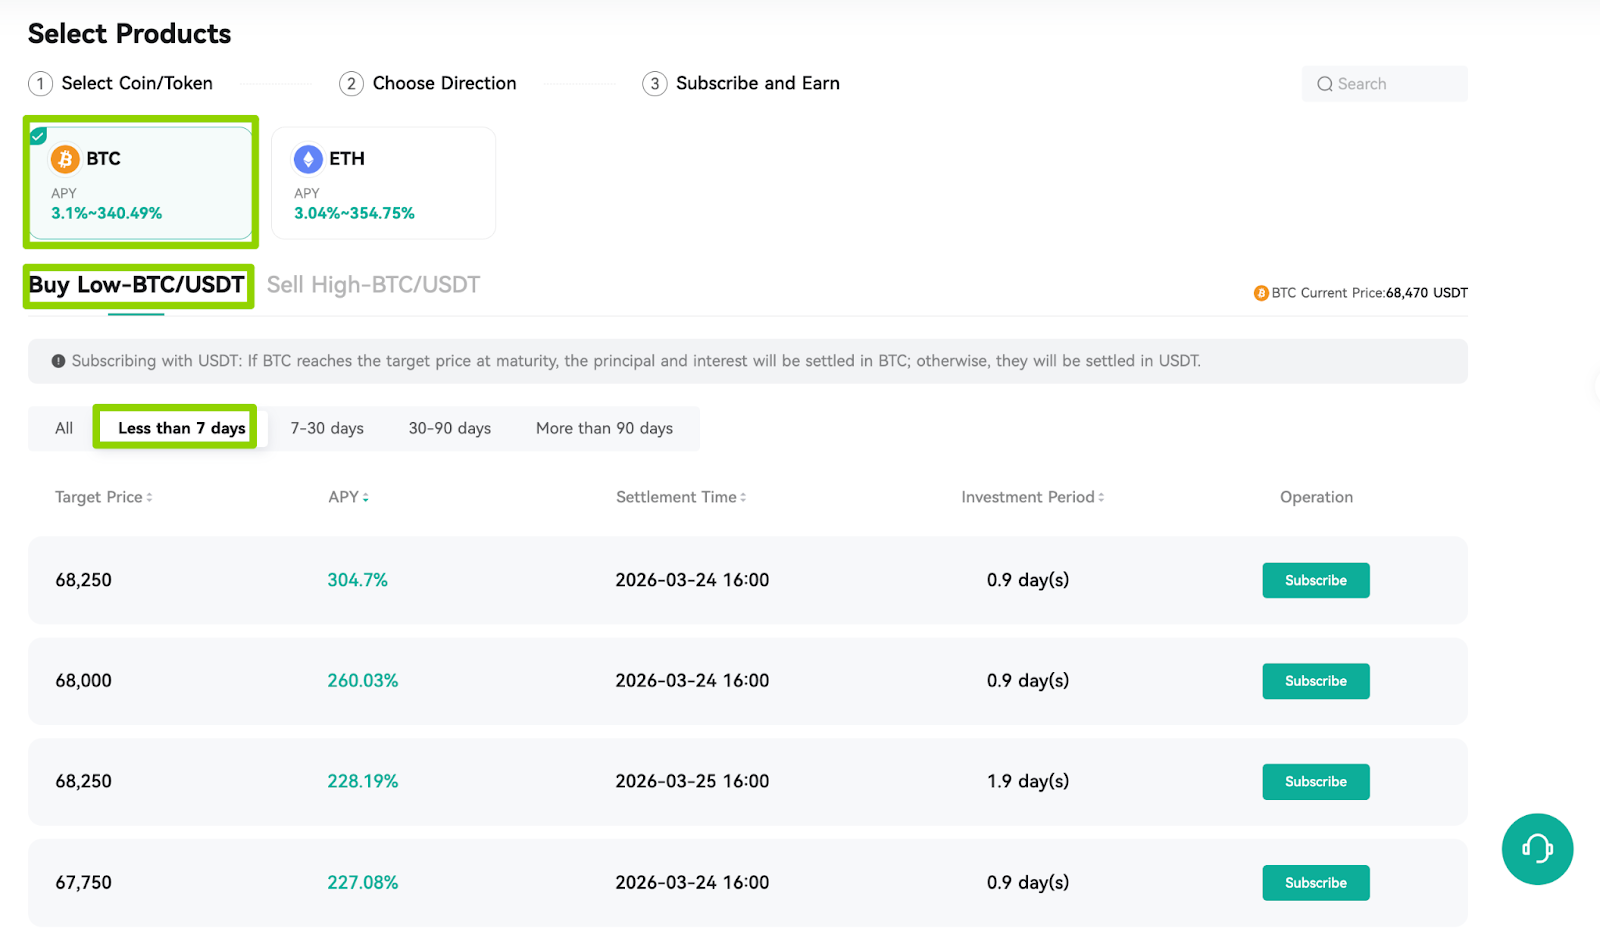Viewport: 1600px width, 929px height.
Task: Show All duration products
Action: pos(64,428)
